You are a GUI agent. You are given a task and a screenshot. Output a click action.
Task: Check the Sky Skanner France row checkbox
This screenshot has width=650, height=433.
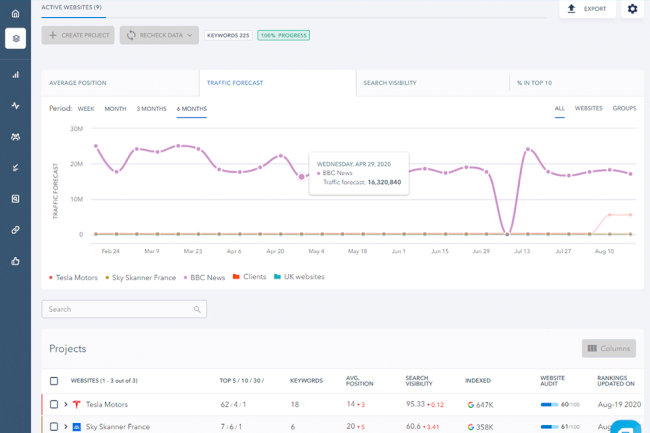tap(54, 427)
